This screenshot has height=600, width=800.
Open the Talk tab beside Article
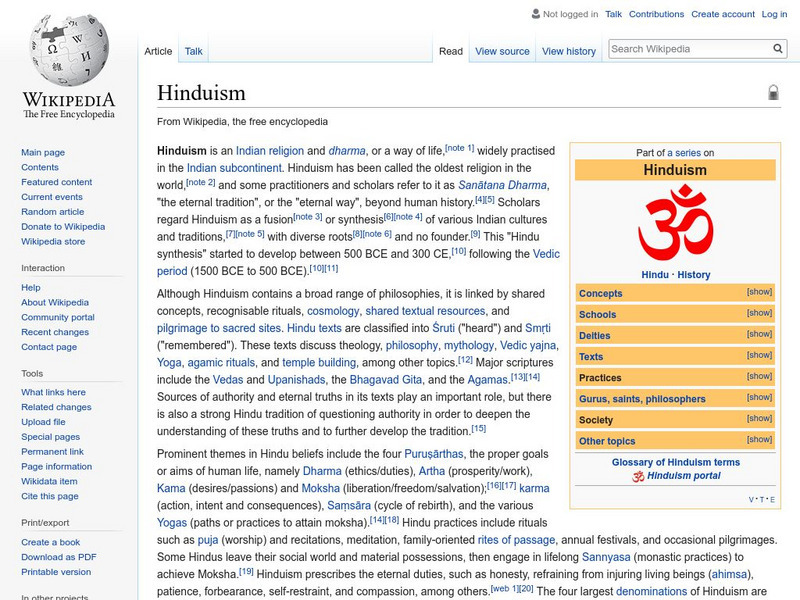pyautogui.click(x=193, y=51)
